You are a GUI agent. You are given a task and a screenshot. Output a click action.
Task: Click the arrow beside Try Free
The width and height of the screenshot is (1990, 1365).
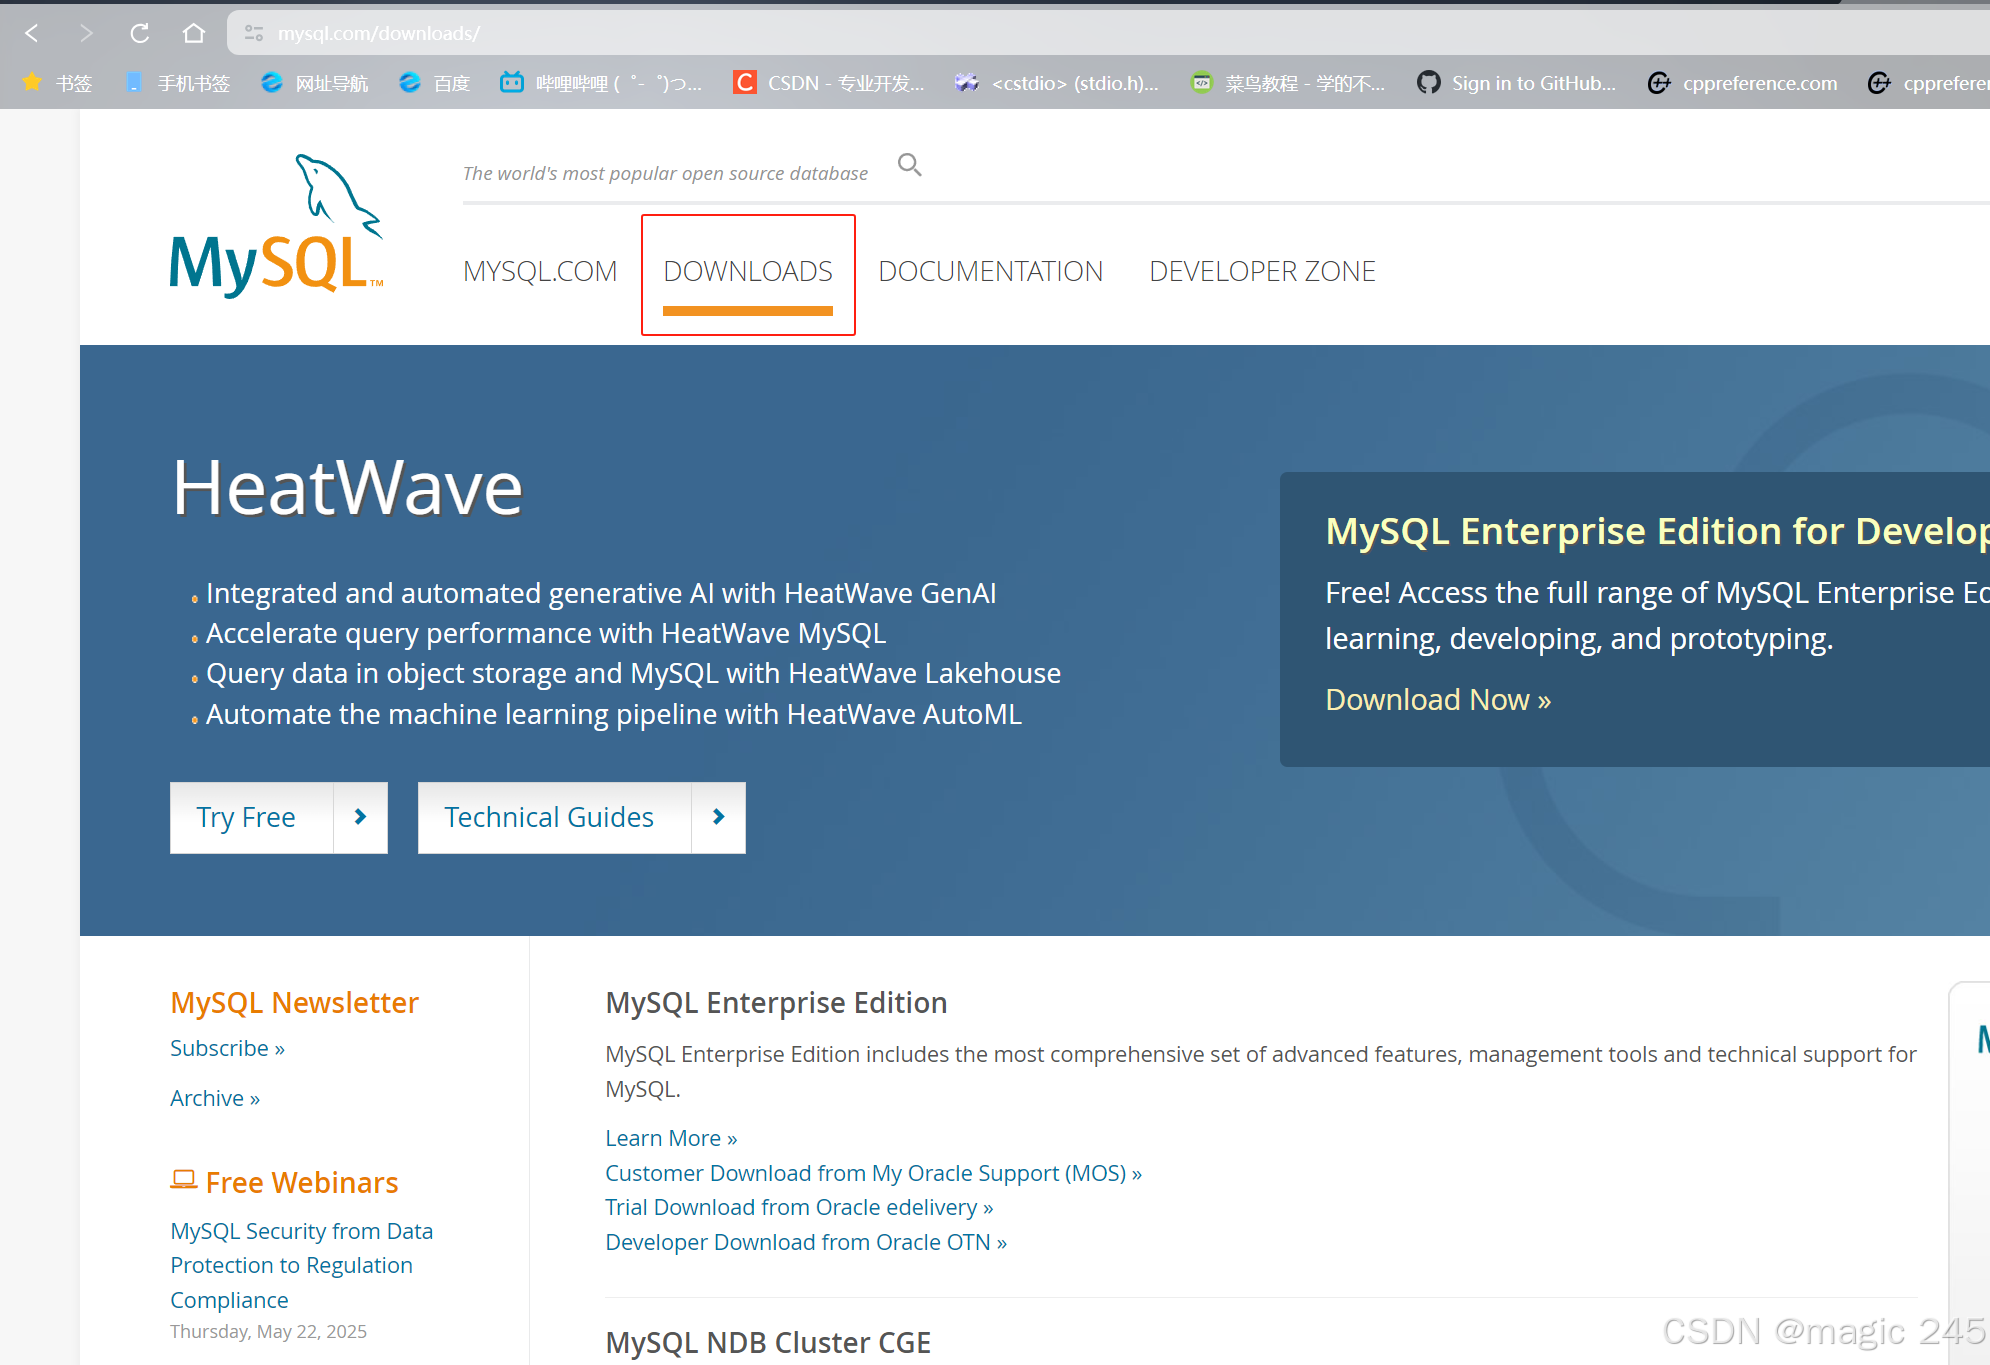(360, 817)
